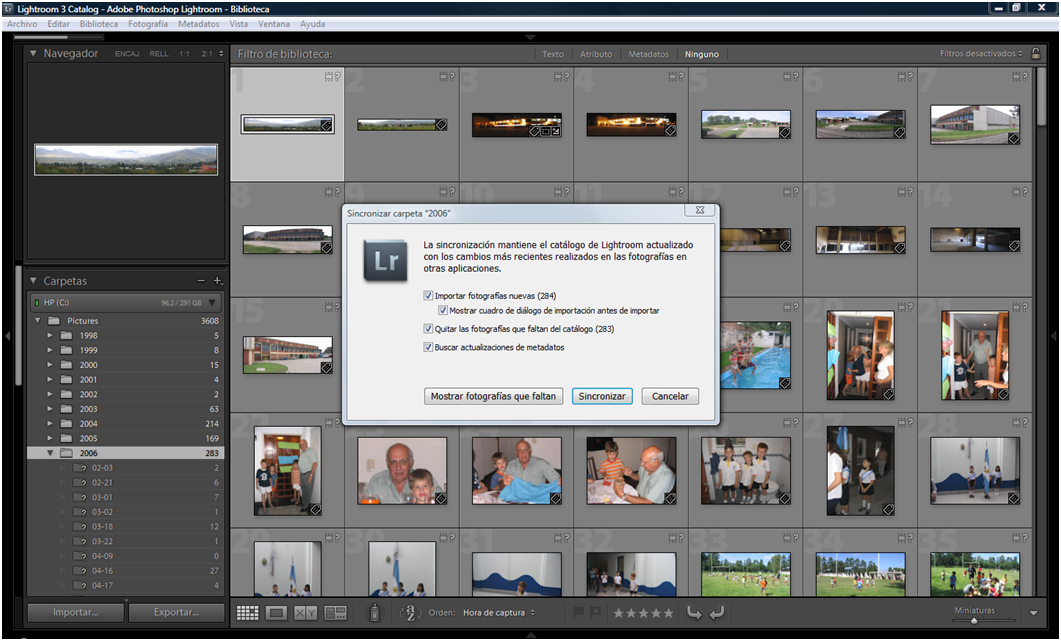The height and width of the screenshot is (641, 1061).
Task: Open the Metadatos menu
Action: click(198, 24)
